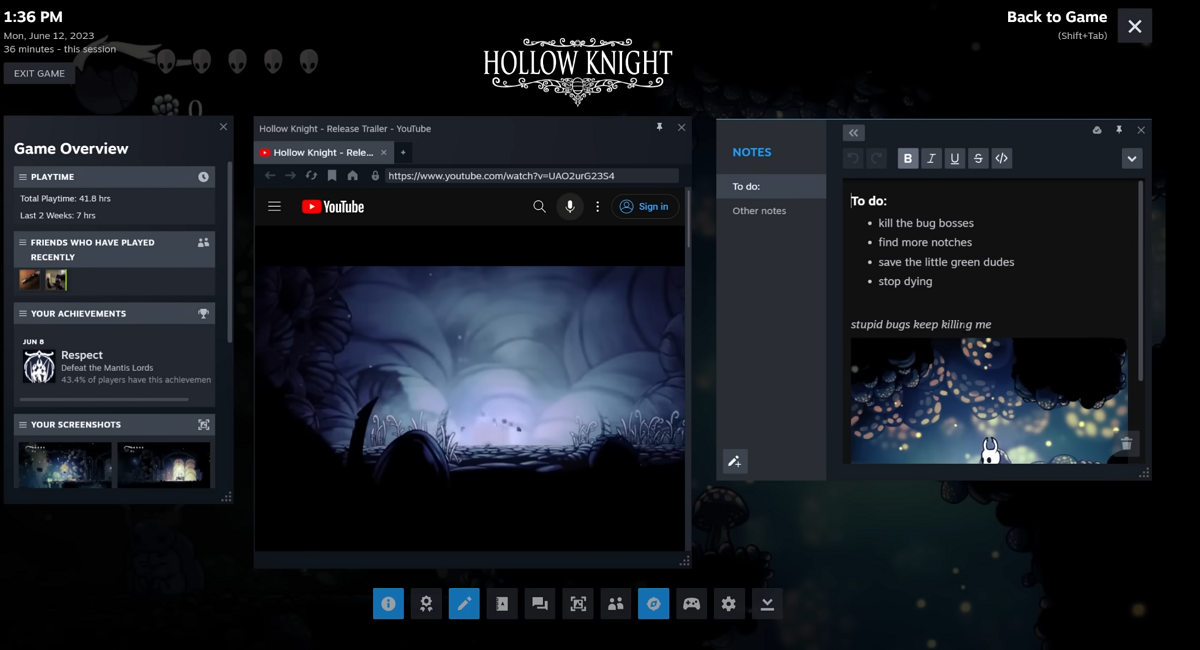Screen dimensions: 1200x650
Task: Open the achievements panel from the overlay toolbar
Action: pyautogui.click(x=426, y=603)
